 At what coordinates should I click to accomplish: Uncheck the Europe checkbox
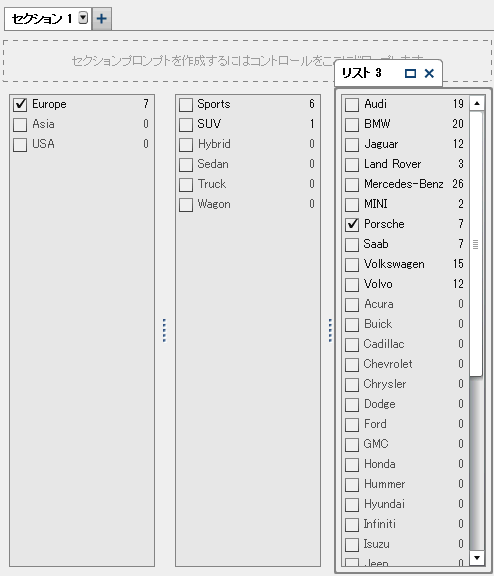tap(20, 105)
